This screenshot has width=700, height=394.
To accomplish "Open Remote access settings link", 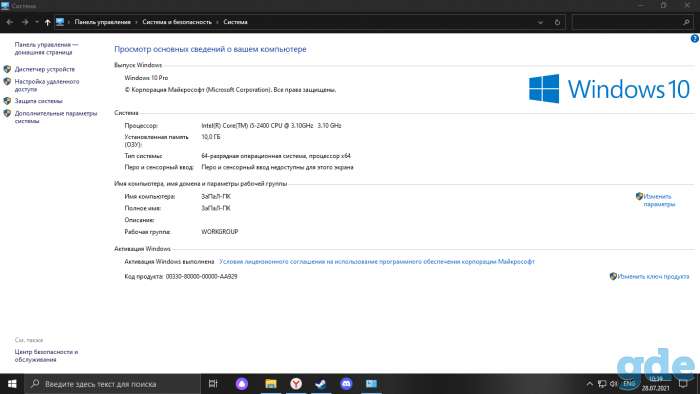I will click(47, 85).
